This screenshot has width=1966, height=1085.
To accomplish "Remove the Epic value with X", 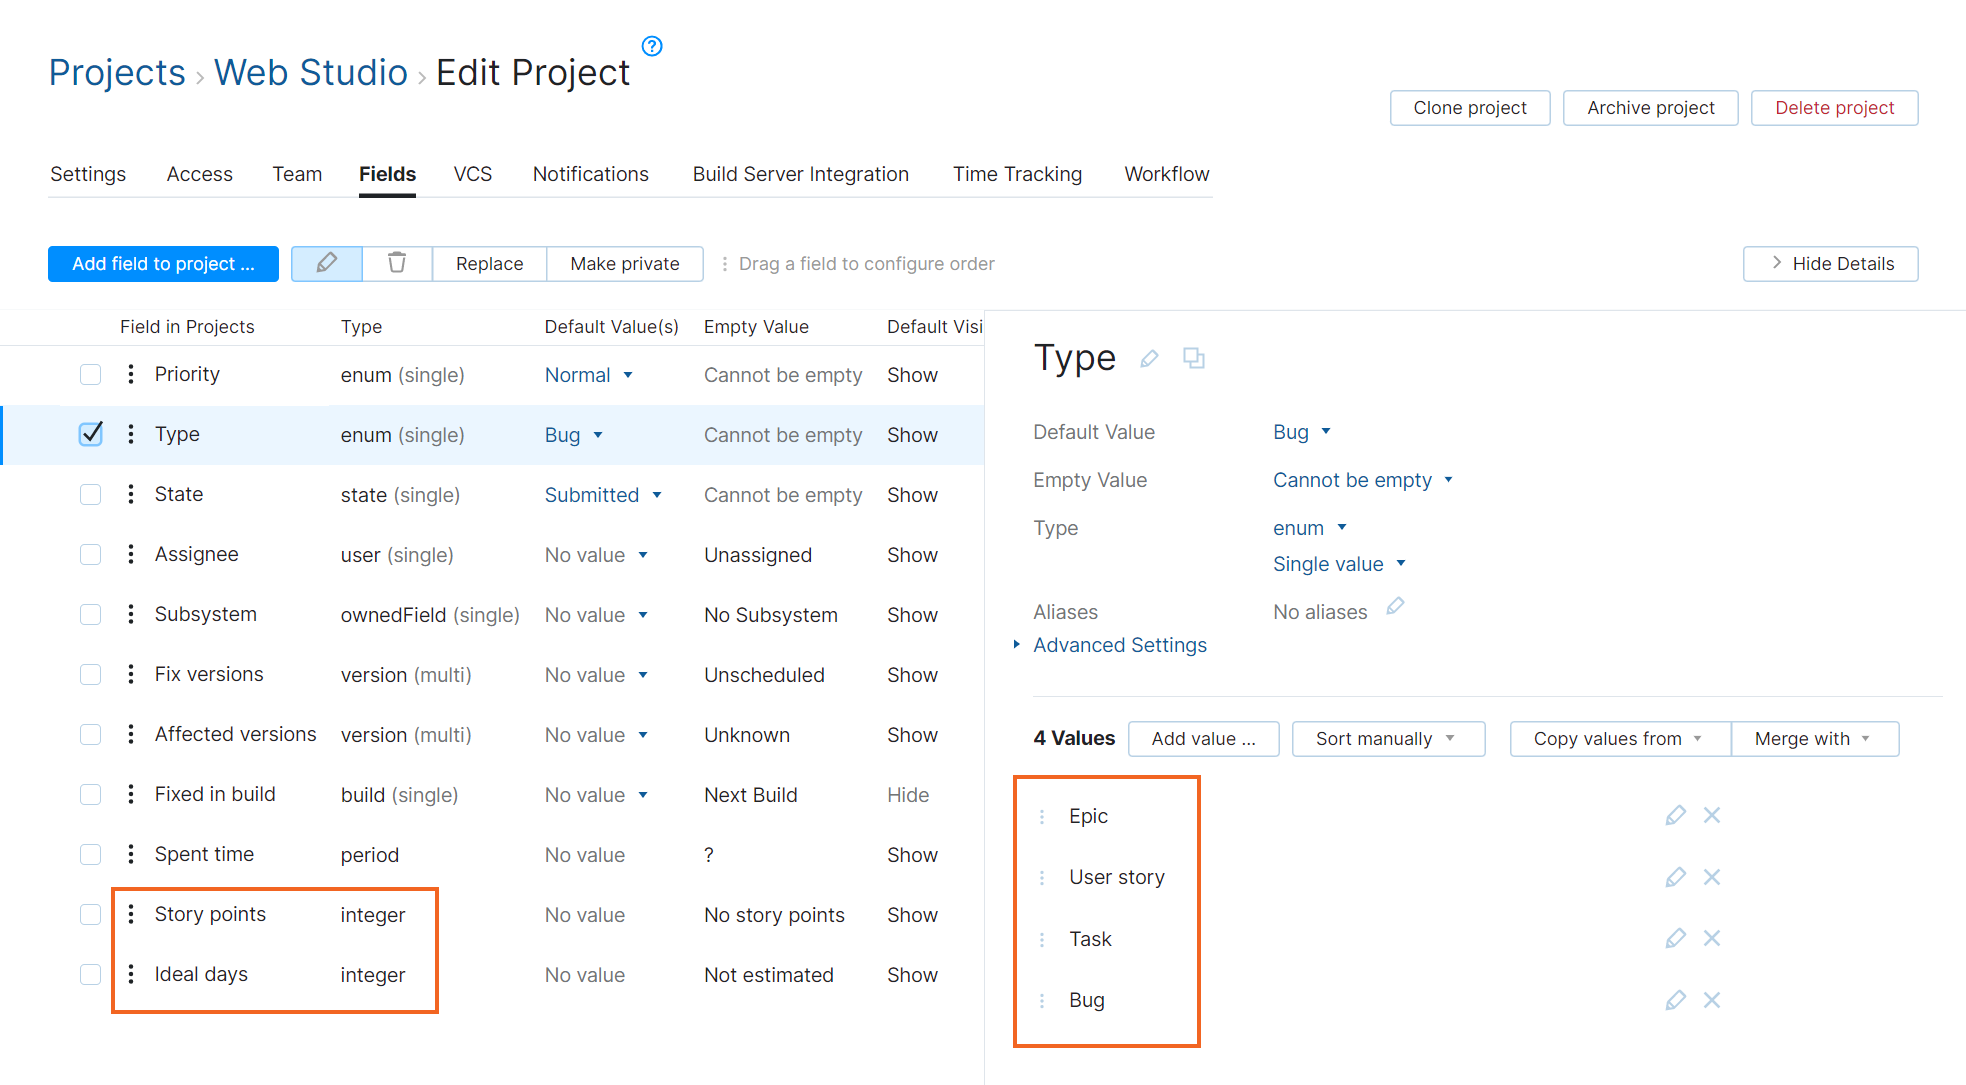I will [x=1712, y=815].
